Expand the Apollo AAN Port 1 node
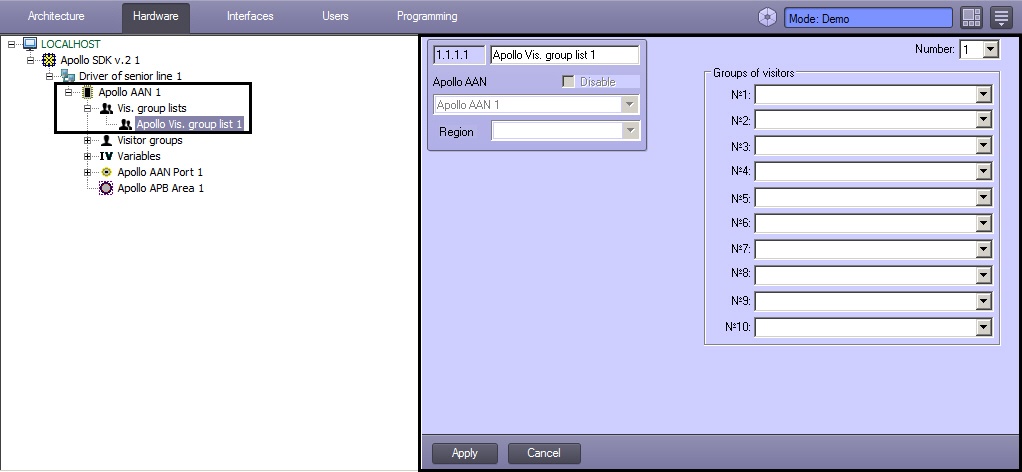This screenshot has height=472, width=1022. pos(87,172)
